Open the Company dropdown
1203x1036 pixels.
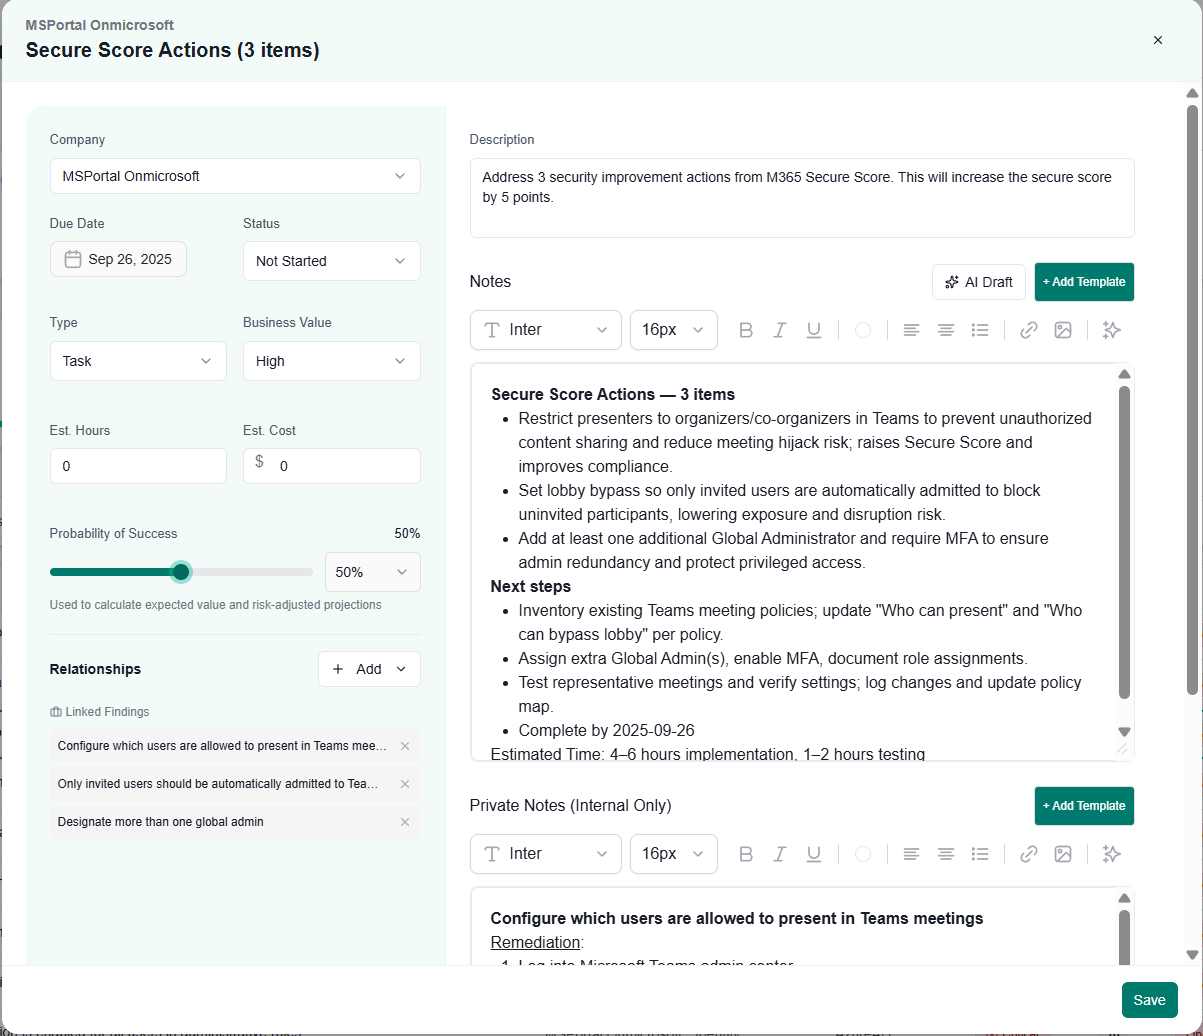click(235, 176)
